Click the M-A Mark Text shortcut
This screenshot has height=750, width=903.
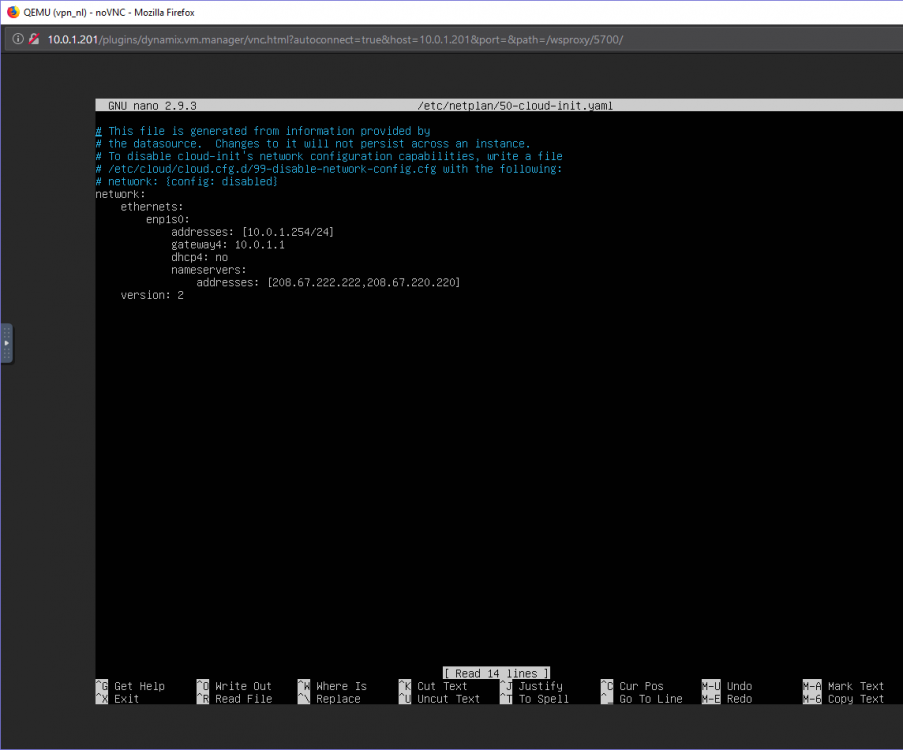click(844, 686)
